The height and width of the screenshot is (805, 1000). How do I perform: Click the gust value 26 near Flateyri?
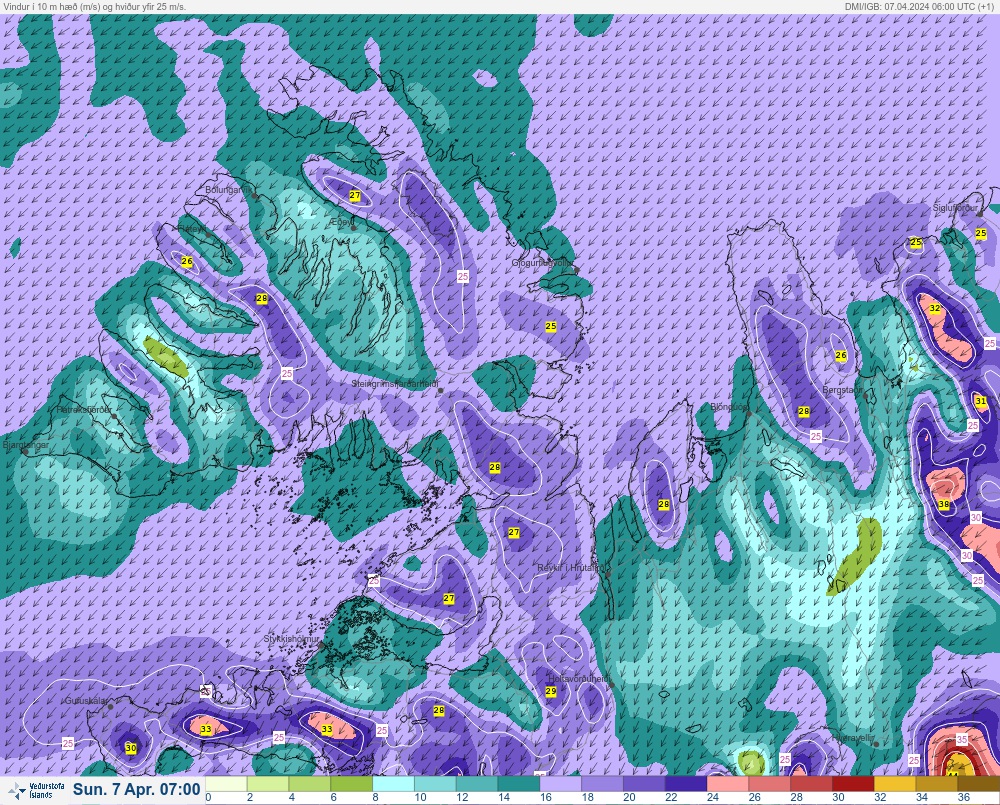187,261
